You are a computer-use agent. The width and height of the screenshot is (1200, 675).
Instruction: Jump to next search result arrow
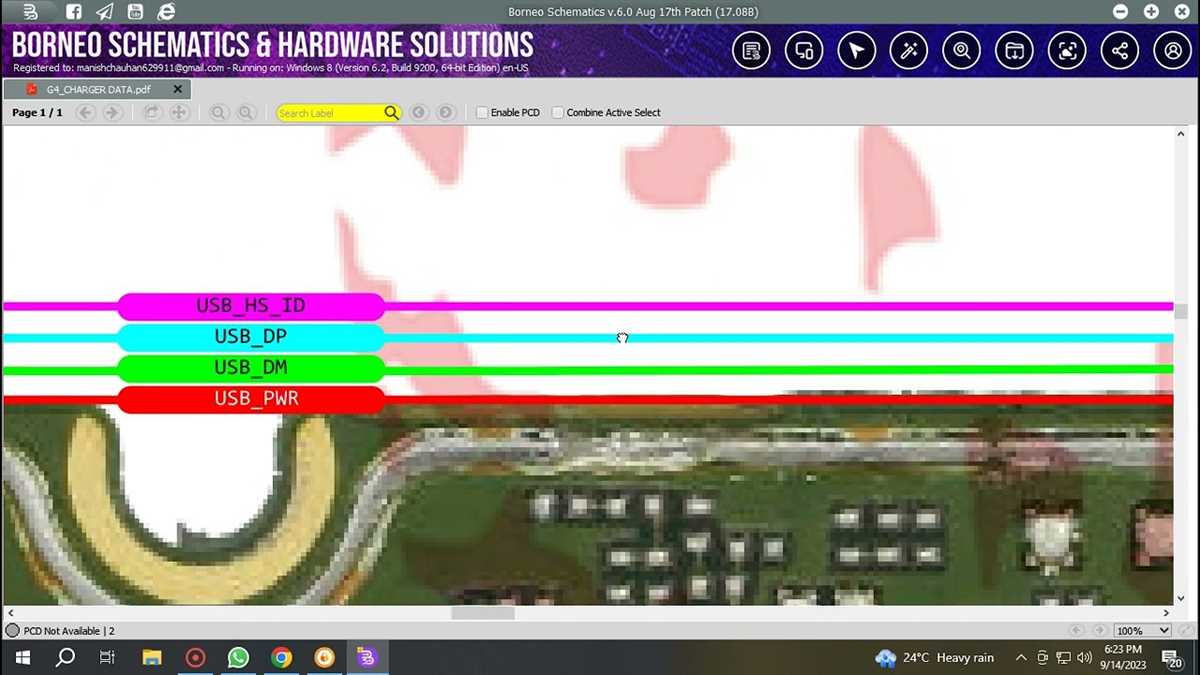click(x=446, y=113)
